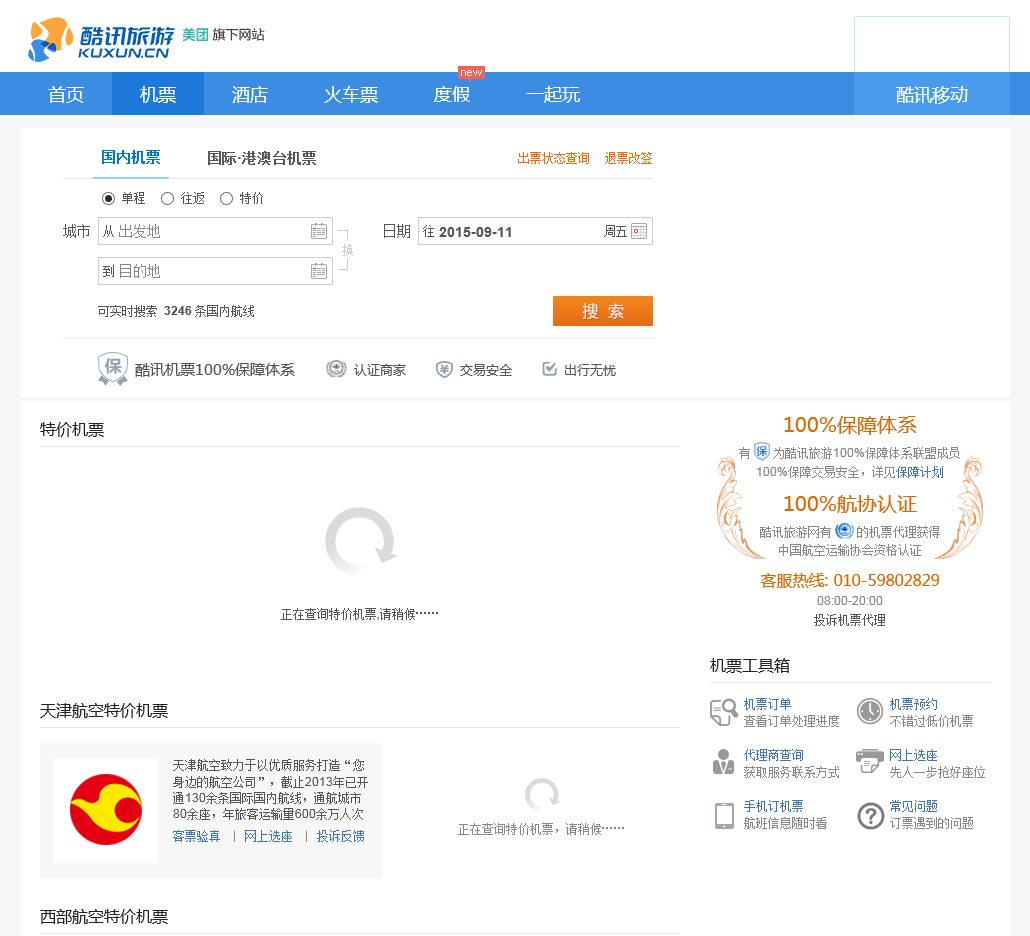The image size is (1030, 936).
Task: Select the 单程 one-way radio button
Action: 108,198
